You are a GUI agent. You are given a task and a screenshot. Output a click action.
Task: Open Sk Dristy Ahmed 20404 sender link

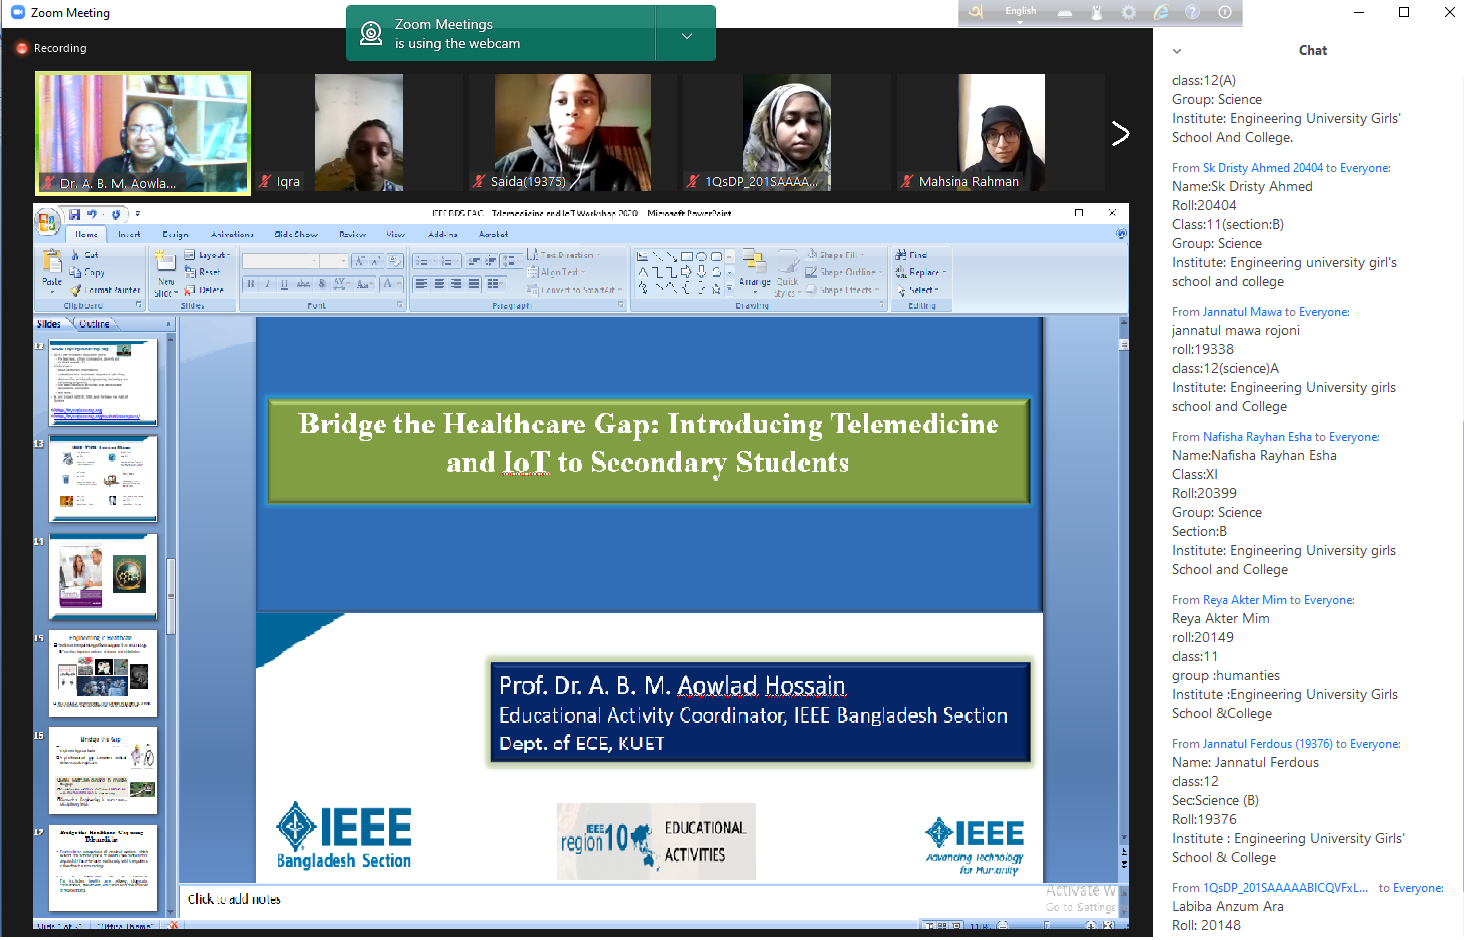click(x=1263, y=168)
